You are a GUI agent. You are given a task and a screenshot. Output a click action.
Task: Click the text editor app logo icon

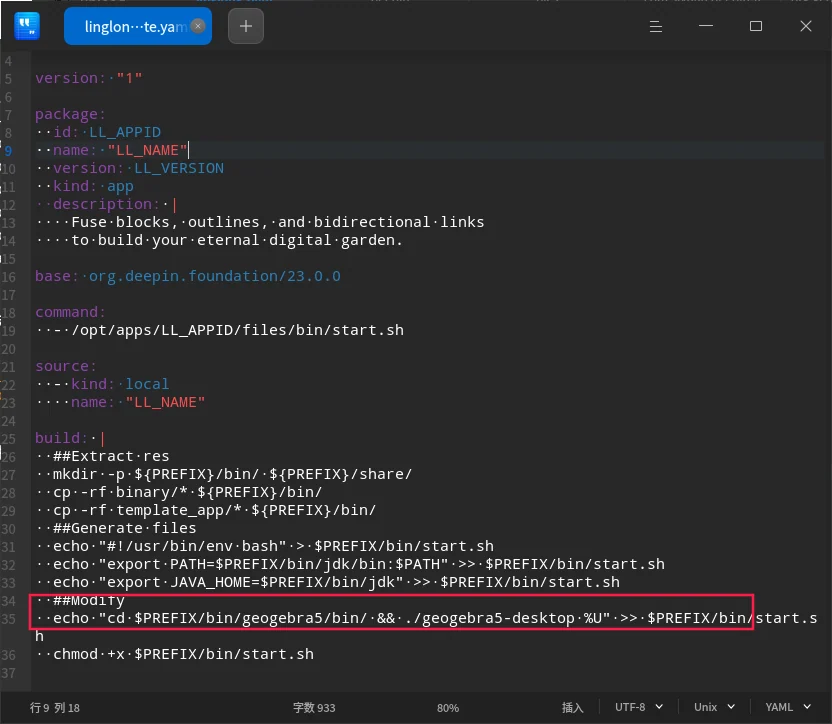coord(27,26)
